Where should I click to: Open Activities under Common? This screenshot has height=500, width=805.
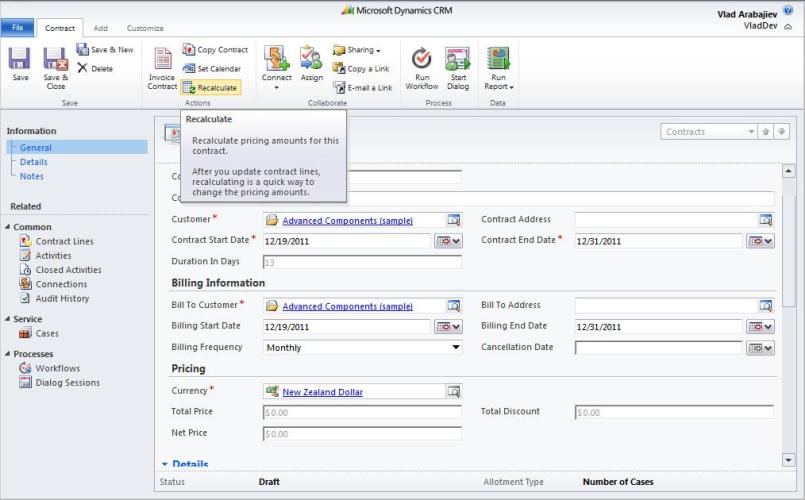(x=45, y=255)
